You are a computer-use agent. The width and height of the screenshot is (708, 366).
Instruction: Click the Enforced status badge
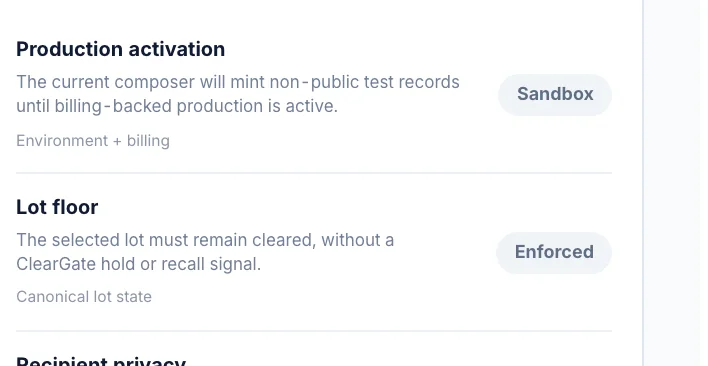[x=554, y=253]
